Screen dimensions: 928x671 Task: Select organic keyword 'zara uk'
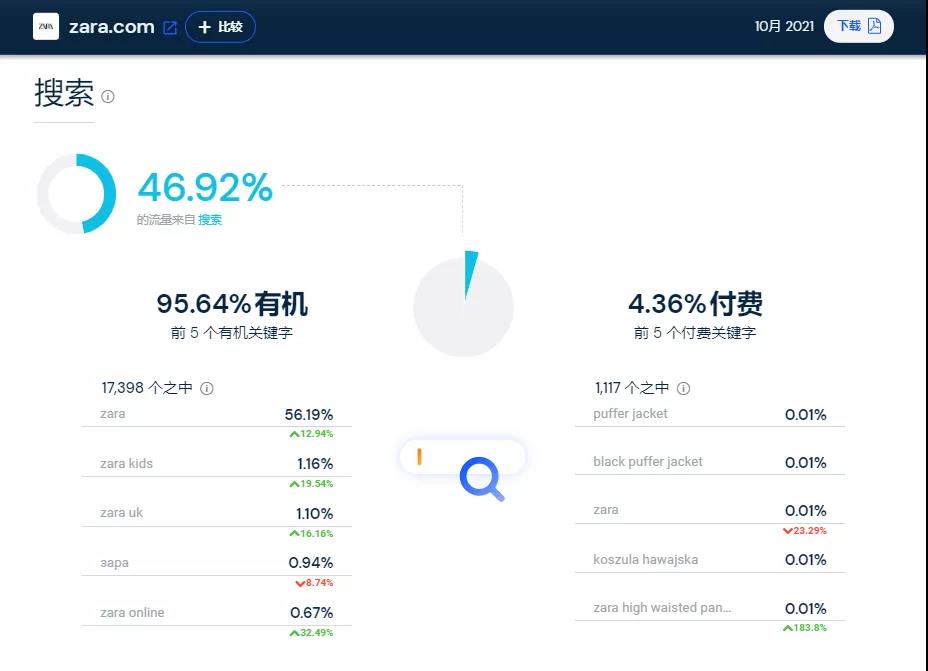click(122, 513)
